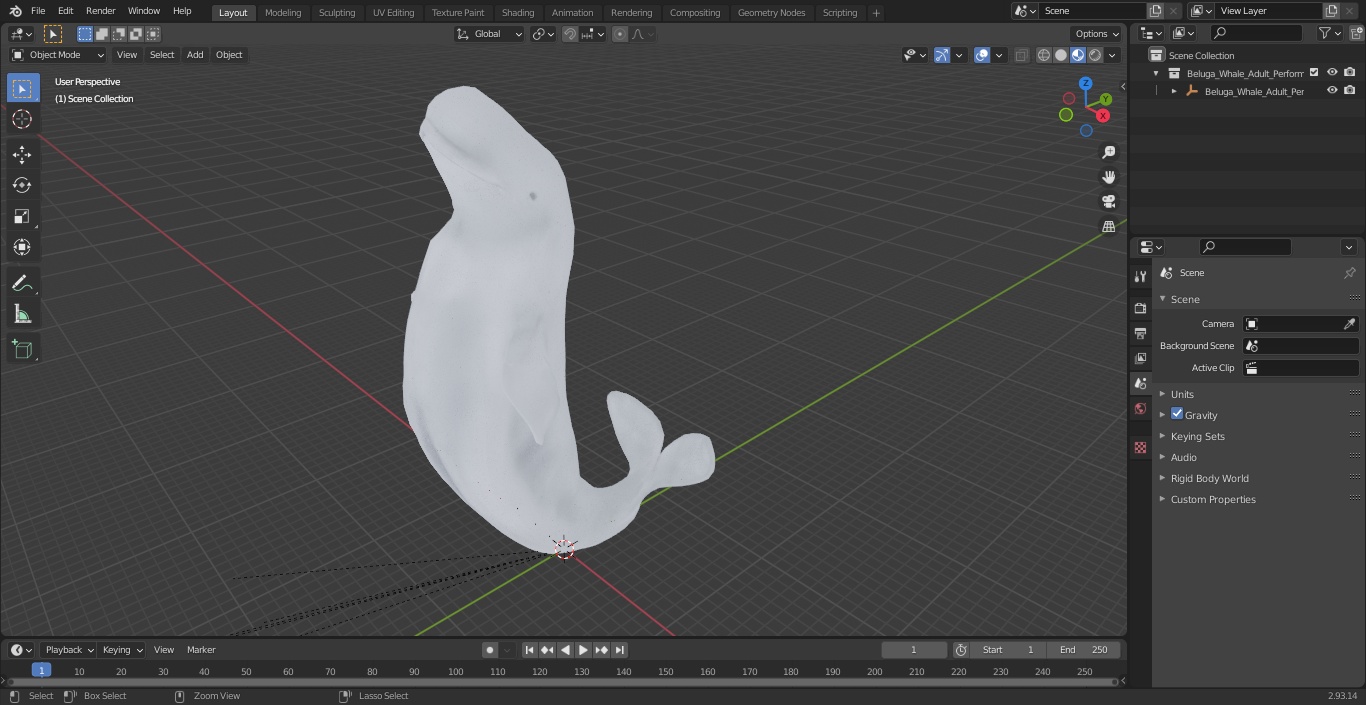Viewport: 1366px width, 705px height.
Task: Open the Options dropdown in viewport
Action: (1097, 34)
